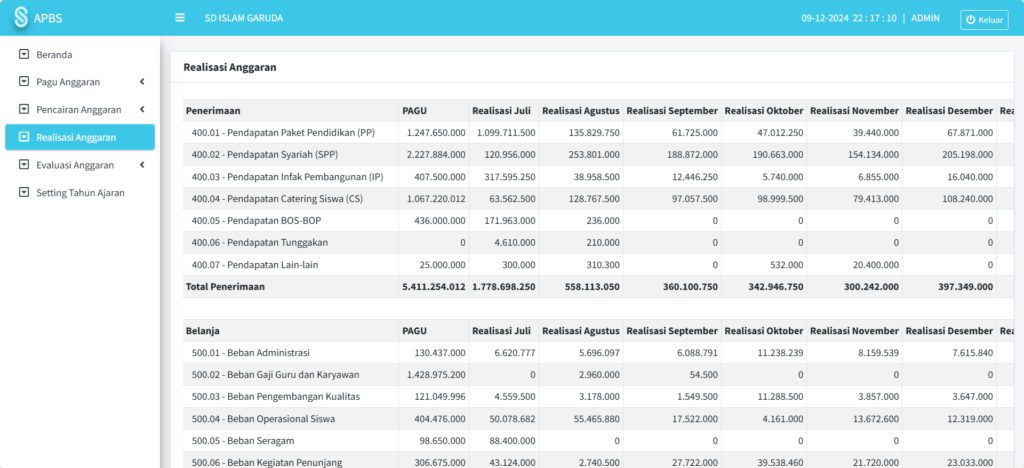Click the date and time display
This screenshot has width=1024, height=468.
[x=849, y=18]
